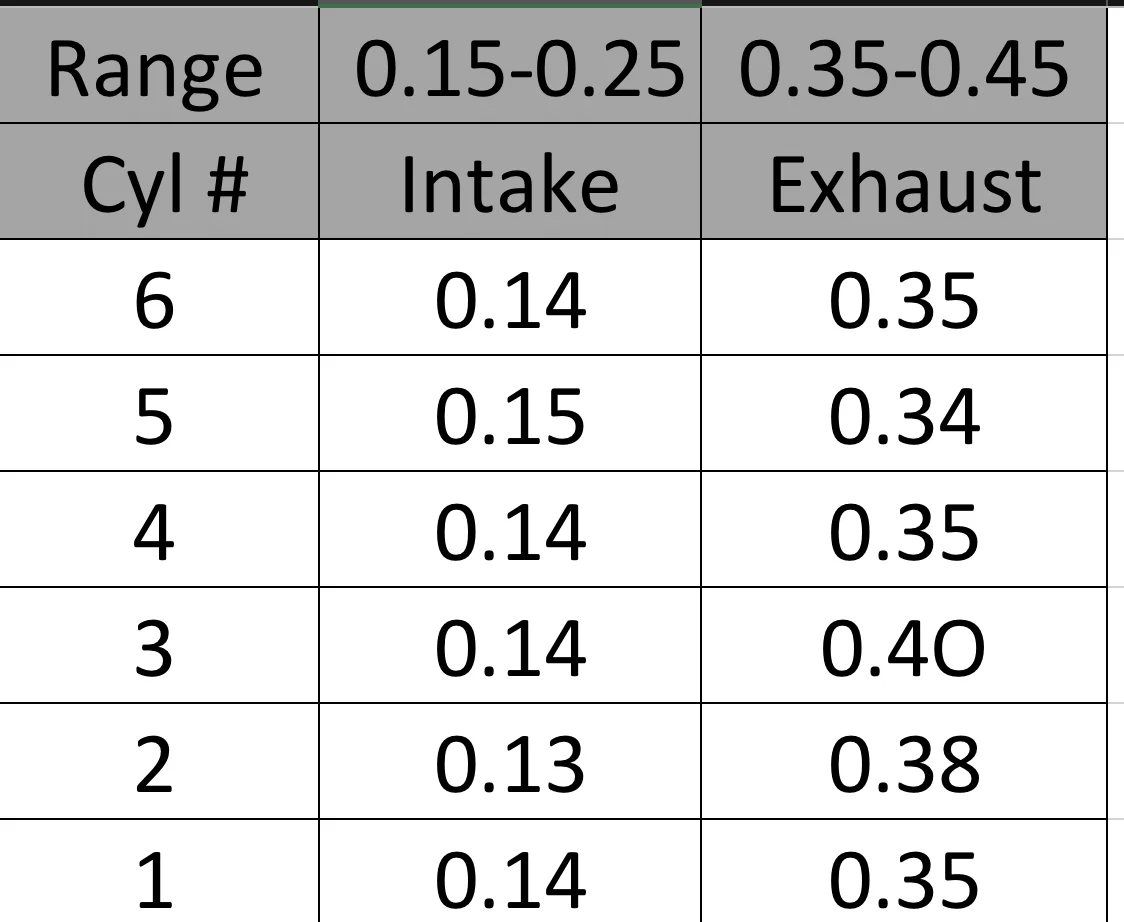
Task: Select cylinder 5 intake value 0.15
Action: [x=510, y=414]
